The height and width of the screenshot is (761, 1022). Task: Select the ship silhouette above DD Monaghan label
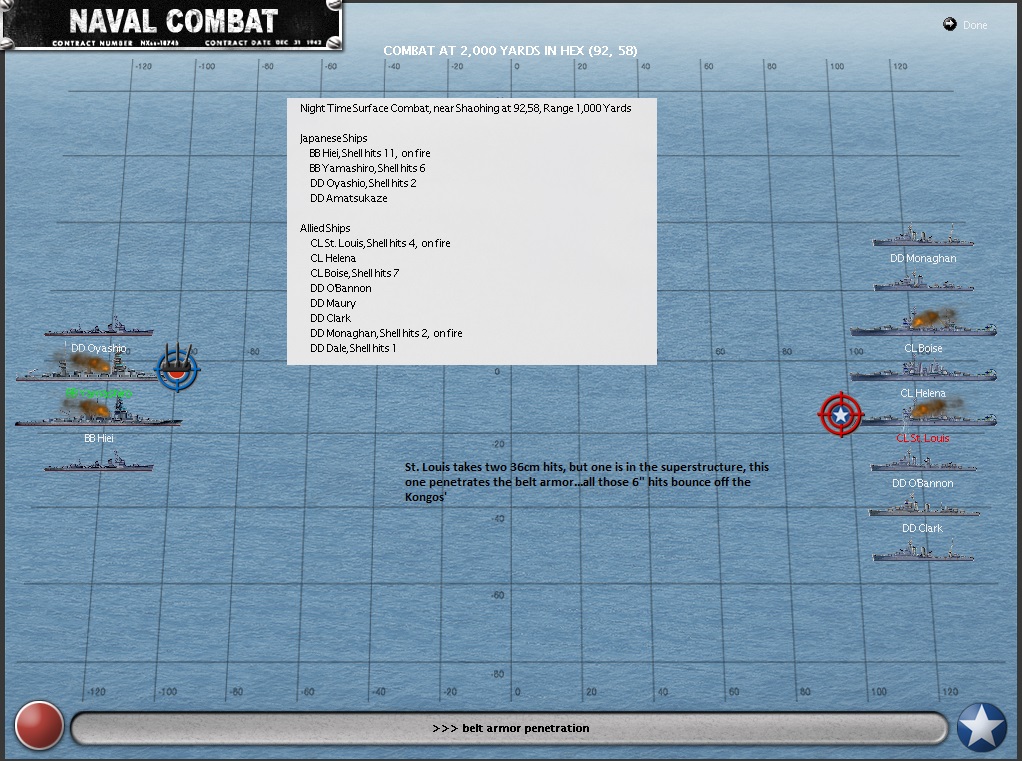pos(923,235)
